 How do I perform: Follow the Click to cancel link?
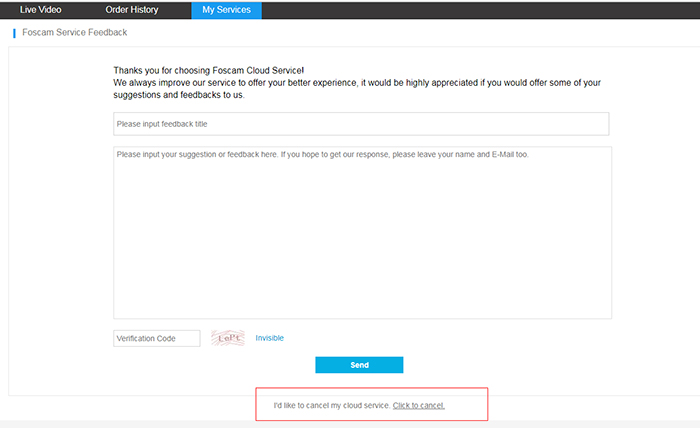point(419,405)
